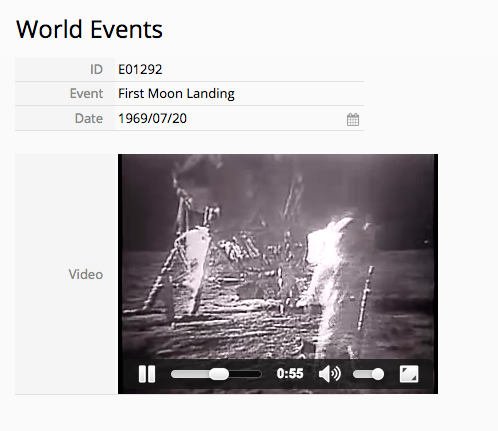Click the Video field label
This screenshot has height=431, width=498.
[x=86, y=274]
